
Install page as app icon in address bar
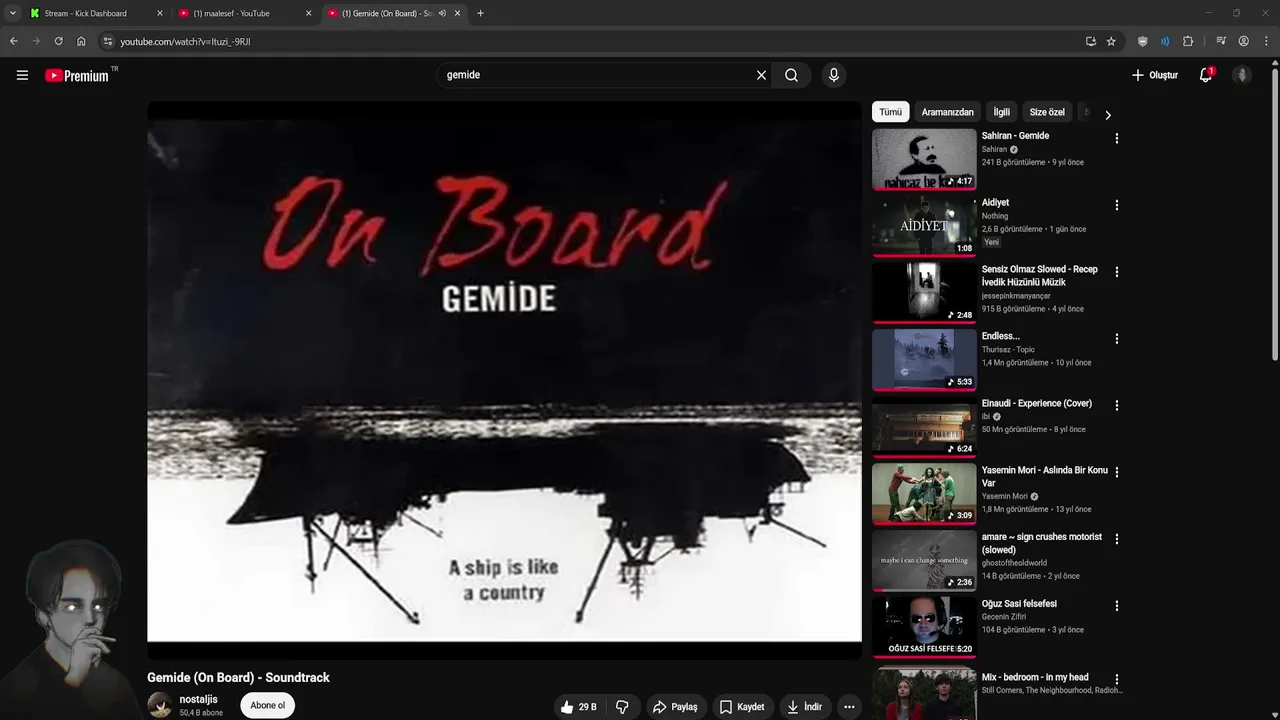point(1091,41)
